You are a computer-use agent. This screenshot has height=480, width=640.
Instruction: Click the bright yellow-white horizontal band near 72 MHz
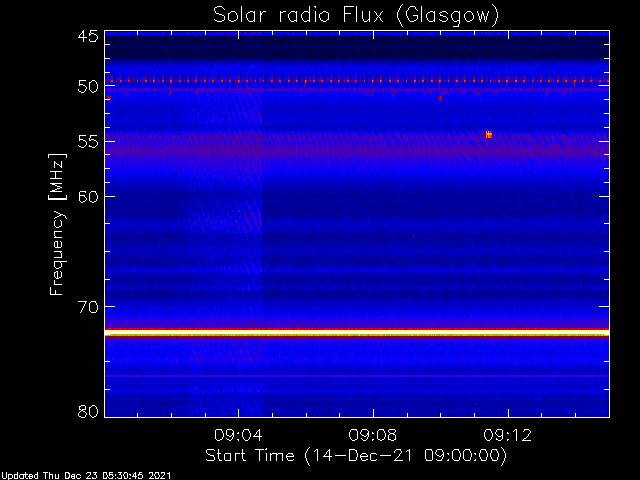click(x=357, y=333)
